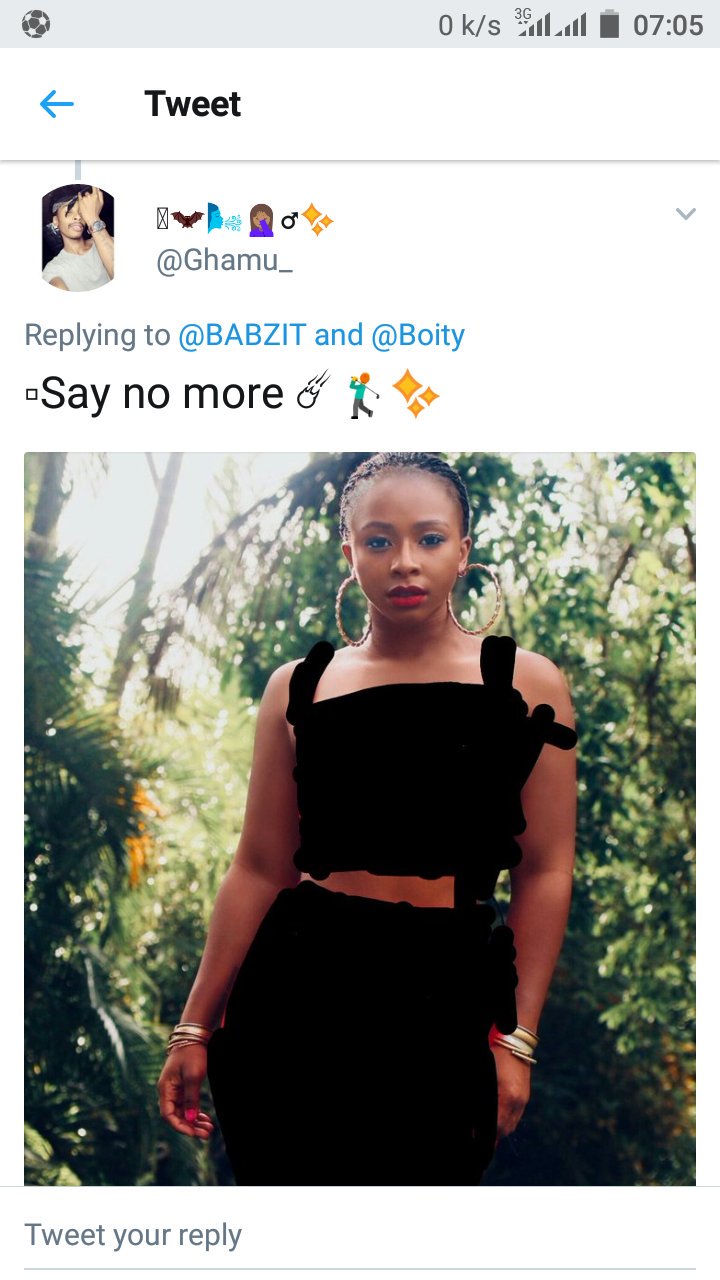Tap the "Say no more" tweet text
Image resolution: width=720 pixels, height=1280 pixels.
point(162,394)
